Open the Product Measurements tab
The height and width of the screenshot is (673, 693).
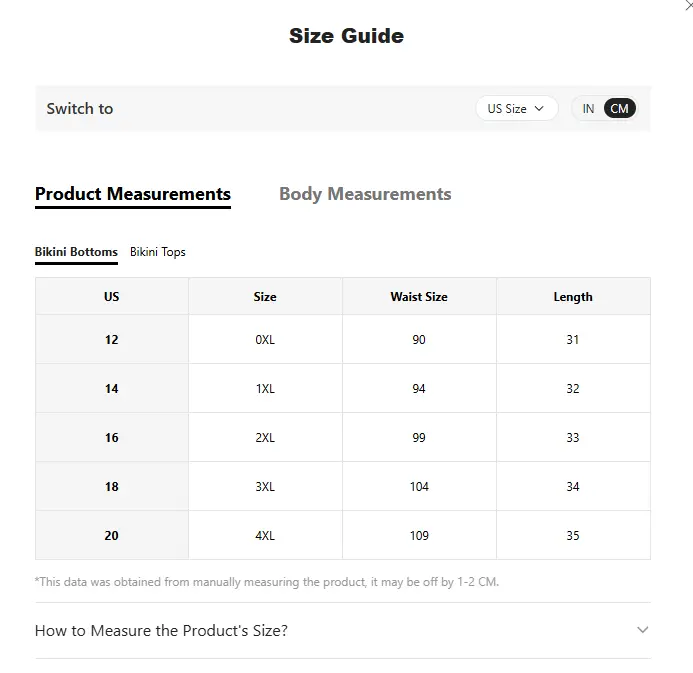(x=133, y=194)
